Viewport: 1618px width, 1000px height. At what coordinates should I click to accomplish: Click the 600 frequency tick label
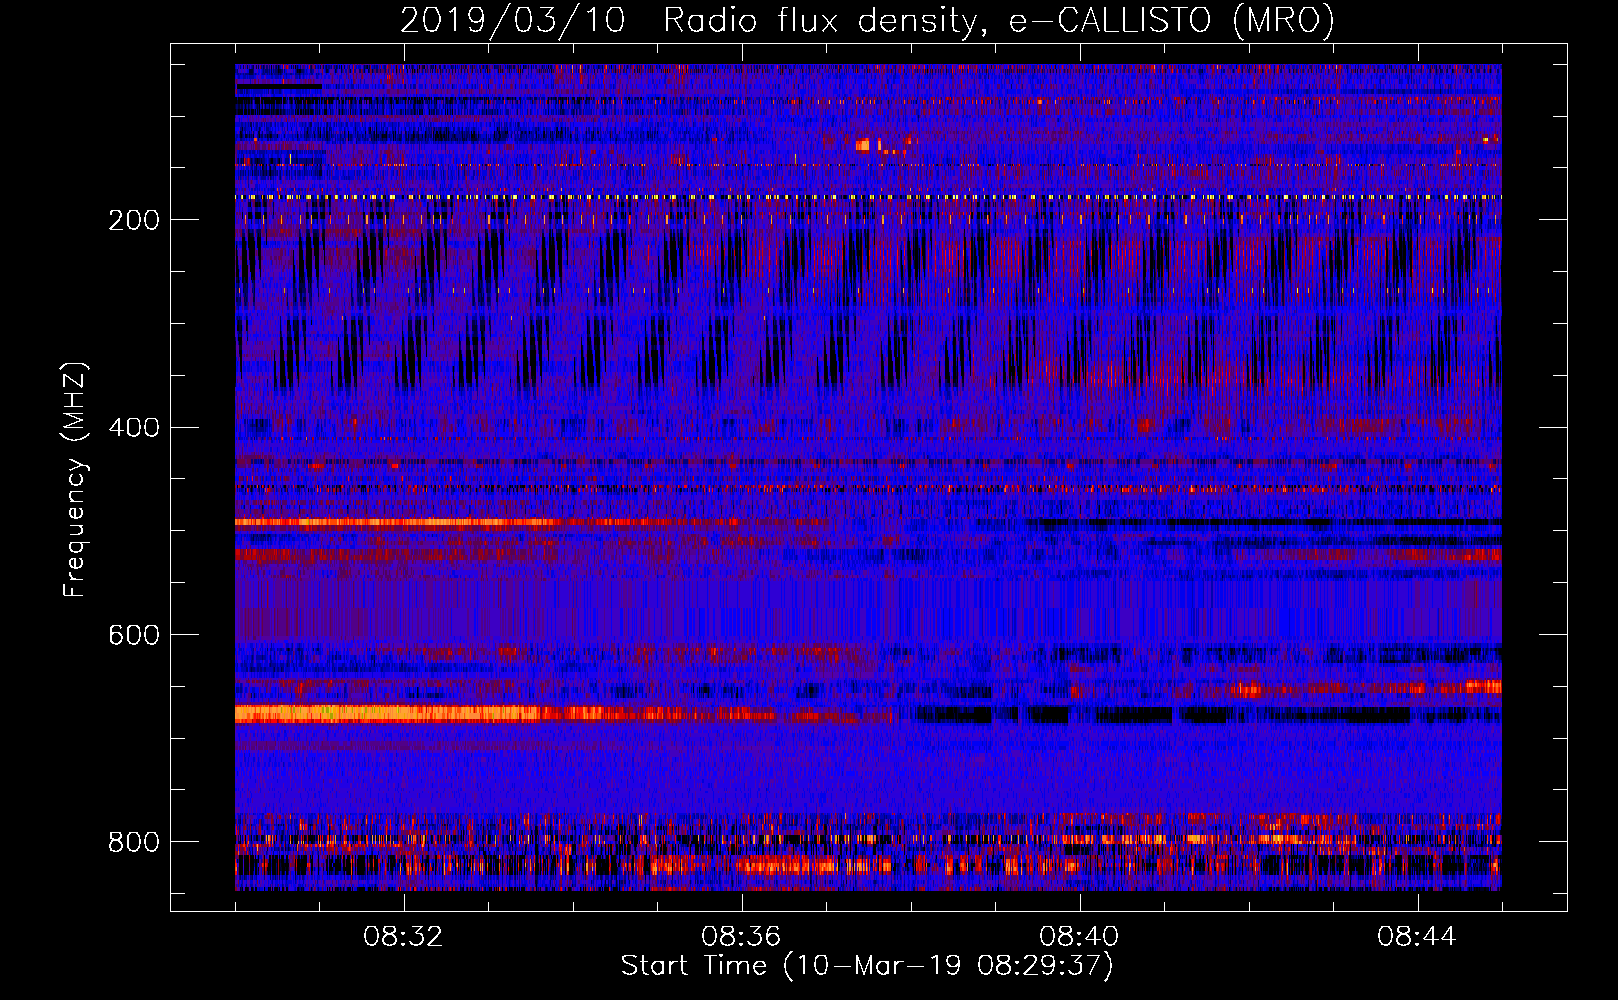pyautogui.click(x=134, y=635)
